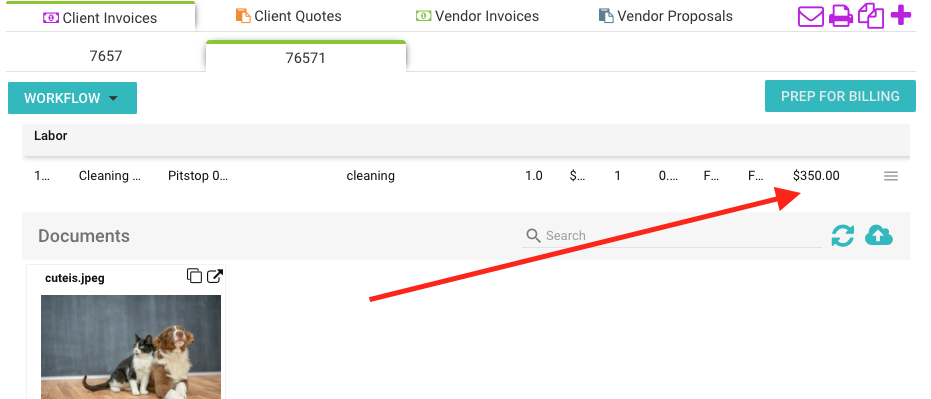Click the 'cleaning' description cell

[370, 176]
